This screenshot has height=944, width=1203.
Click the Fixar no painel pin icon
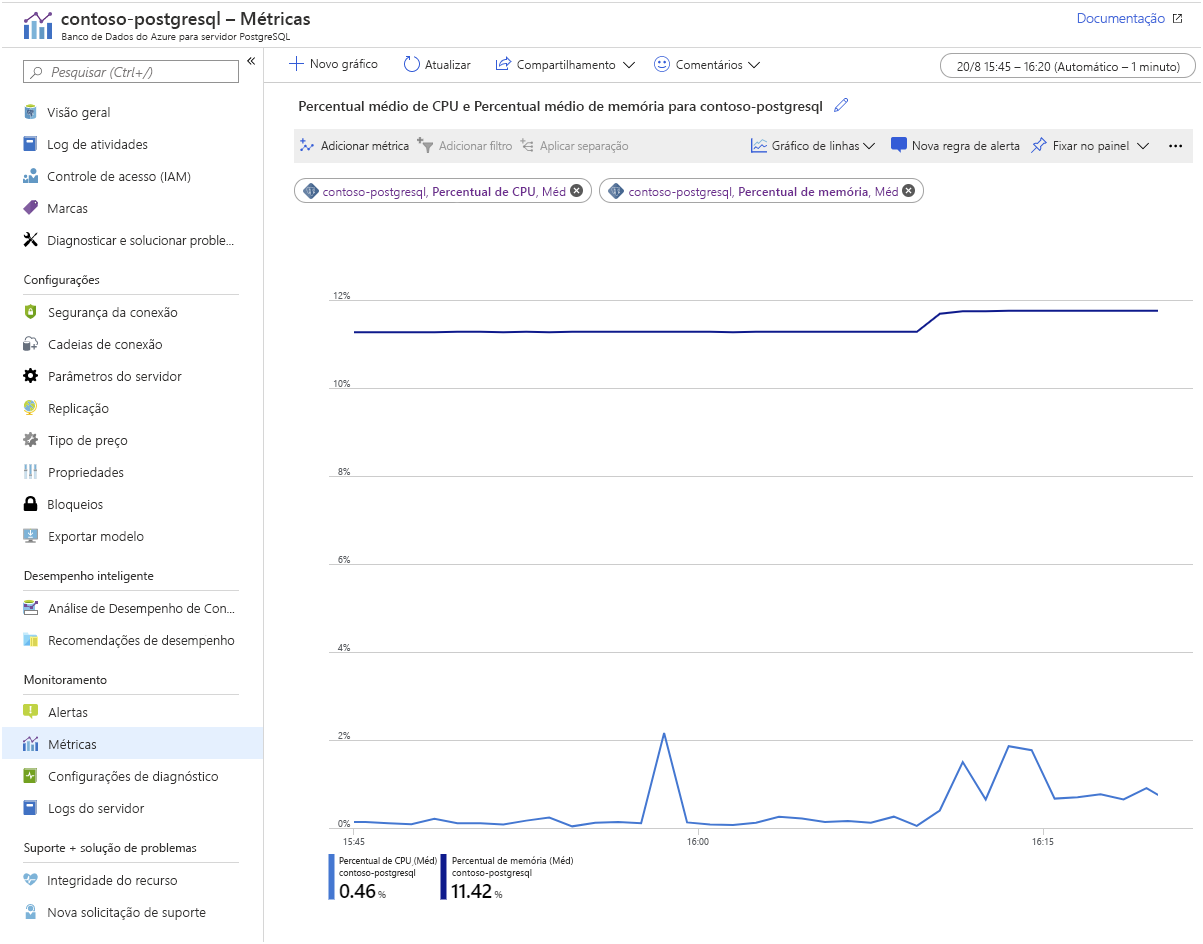point(1039,145)
